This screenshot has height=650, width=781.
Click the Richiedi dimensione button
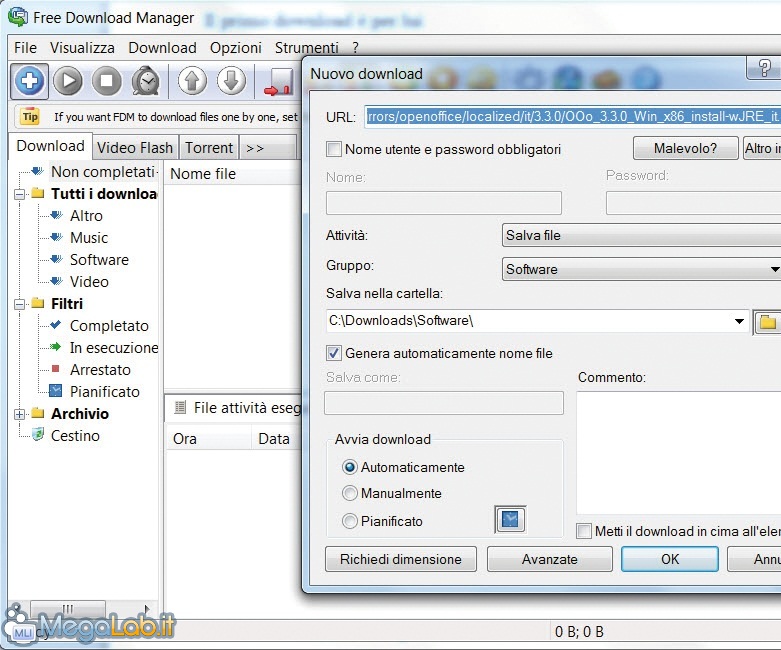[x=401, y=559]
